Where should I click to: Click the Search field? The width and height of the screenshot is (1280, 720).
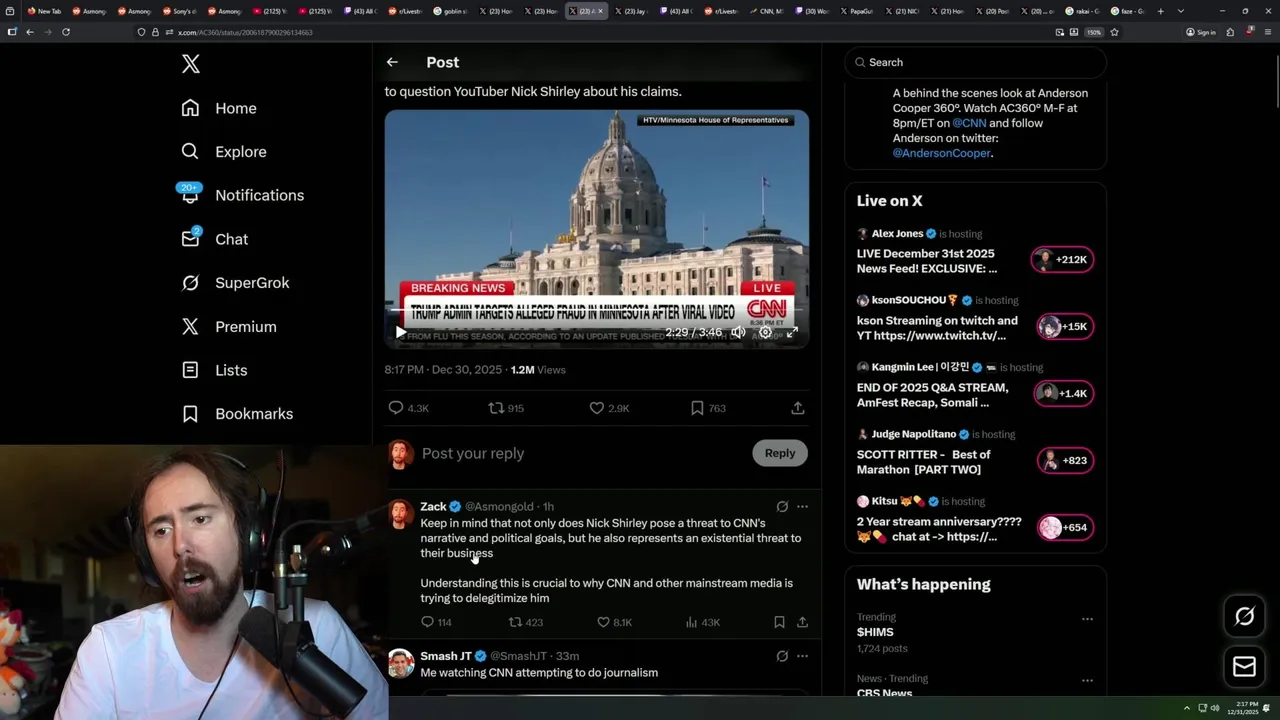[976, 62]
